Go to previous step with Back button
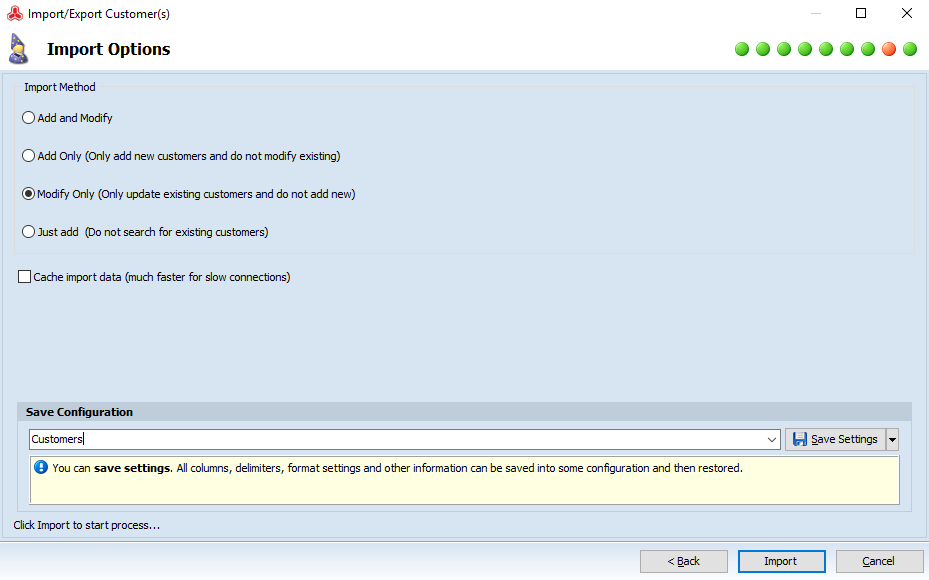 click(x=684, y=561)
